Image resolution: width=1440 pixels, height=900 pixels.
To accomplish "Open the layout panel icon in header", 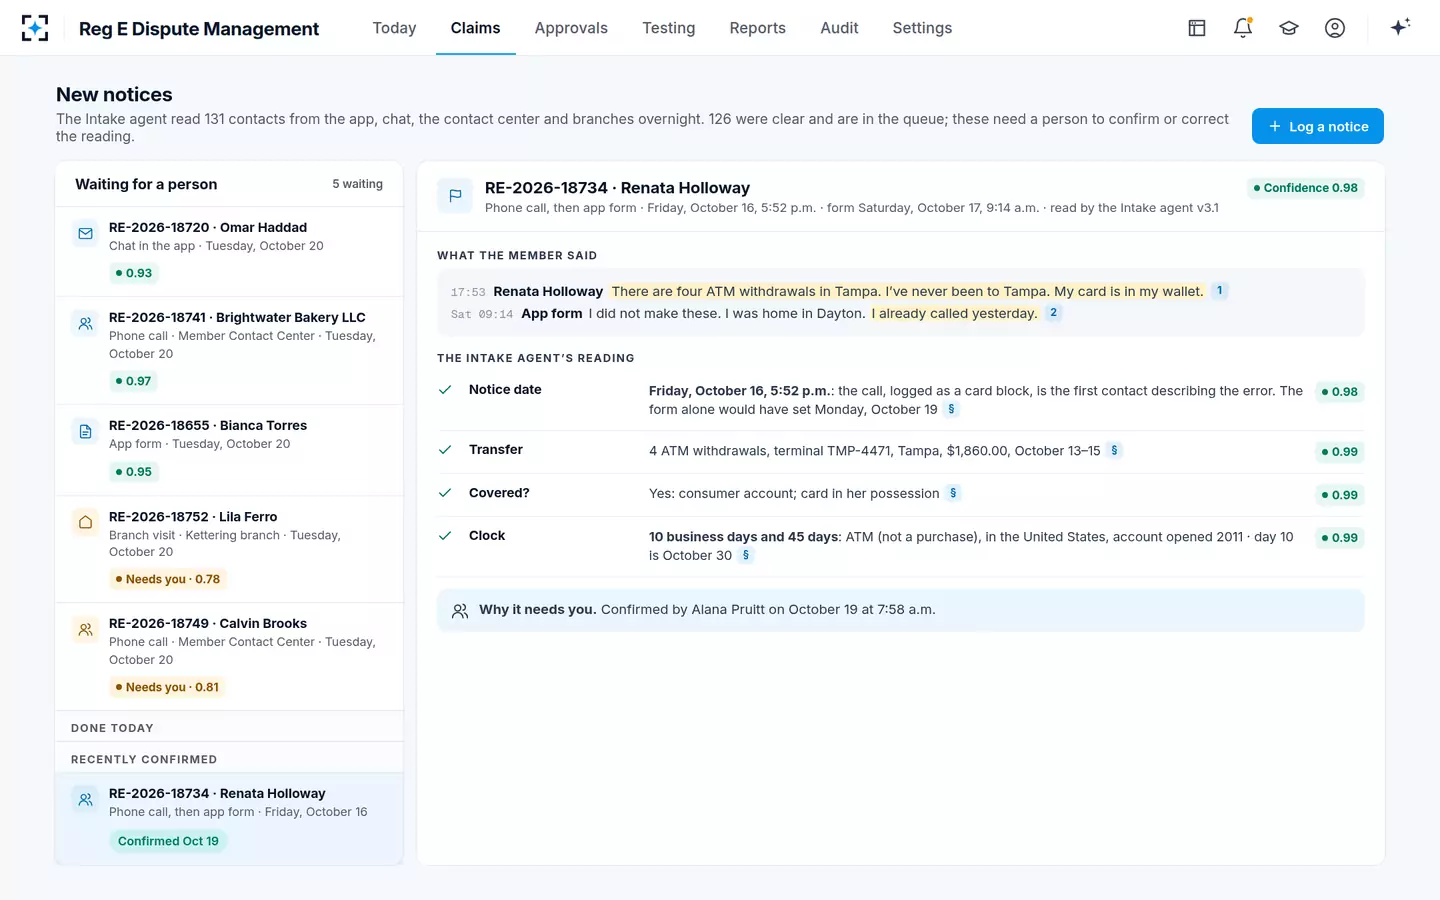I will point(1197,28).
